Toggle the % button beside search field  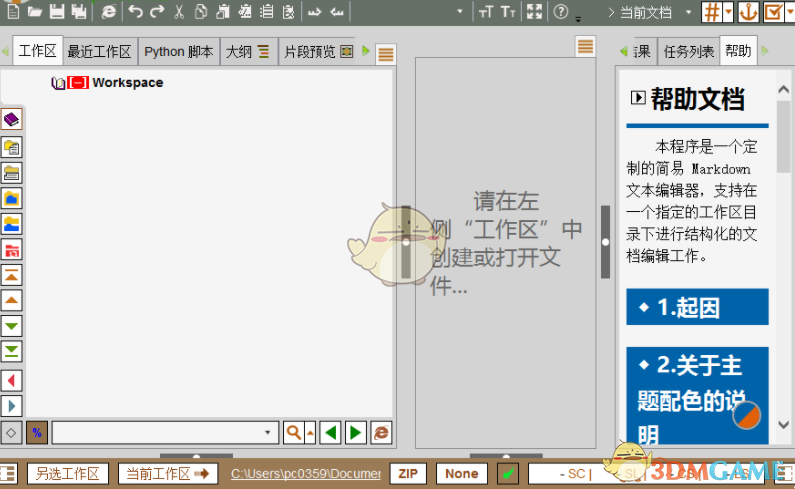pos(37,433)
